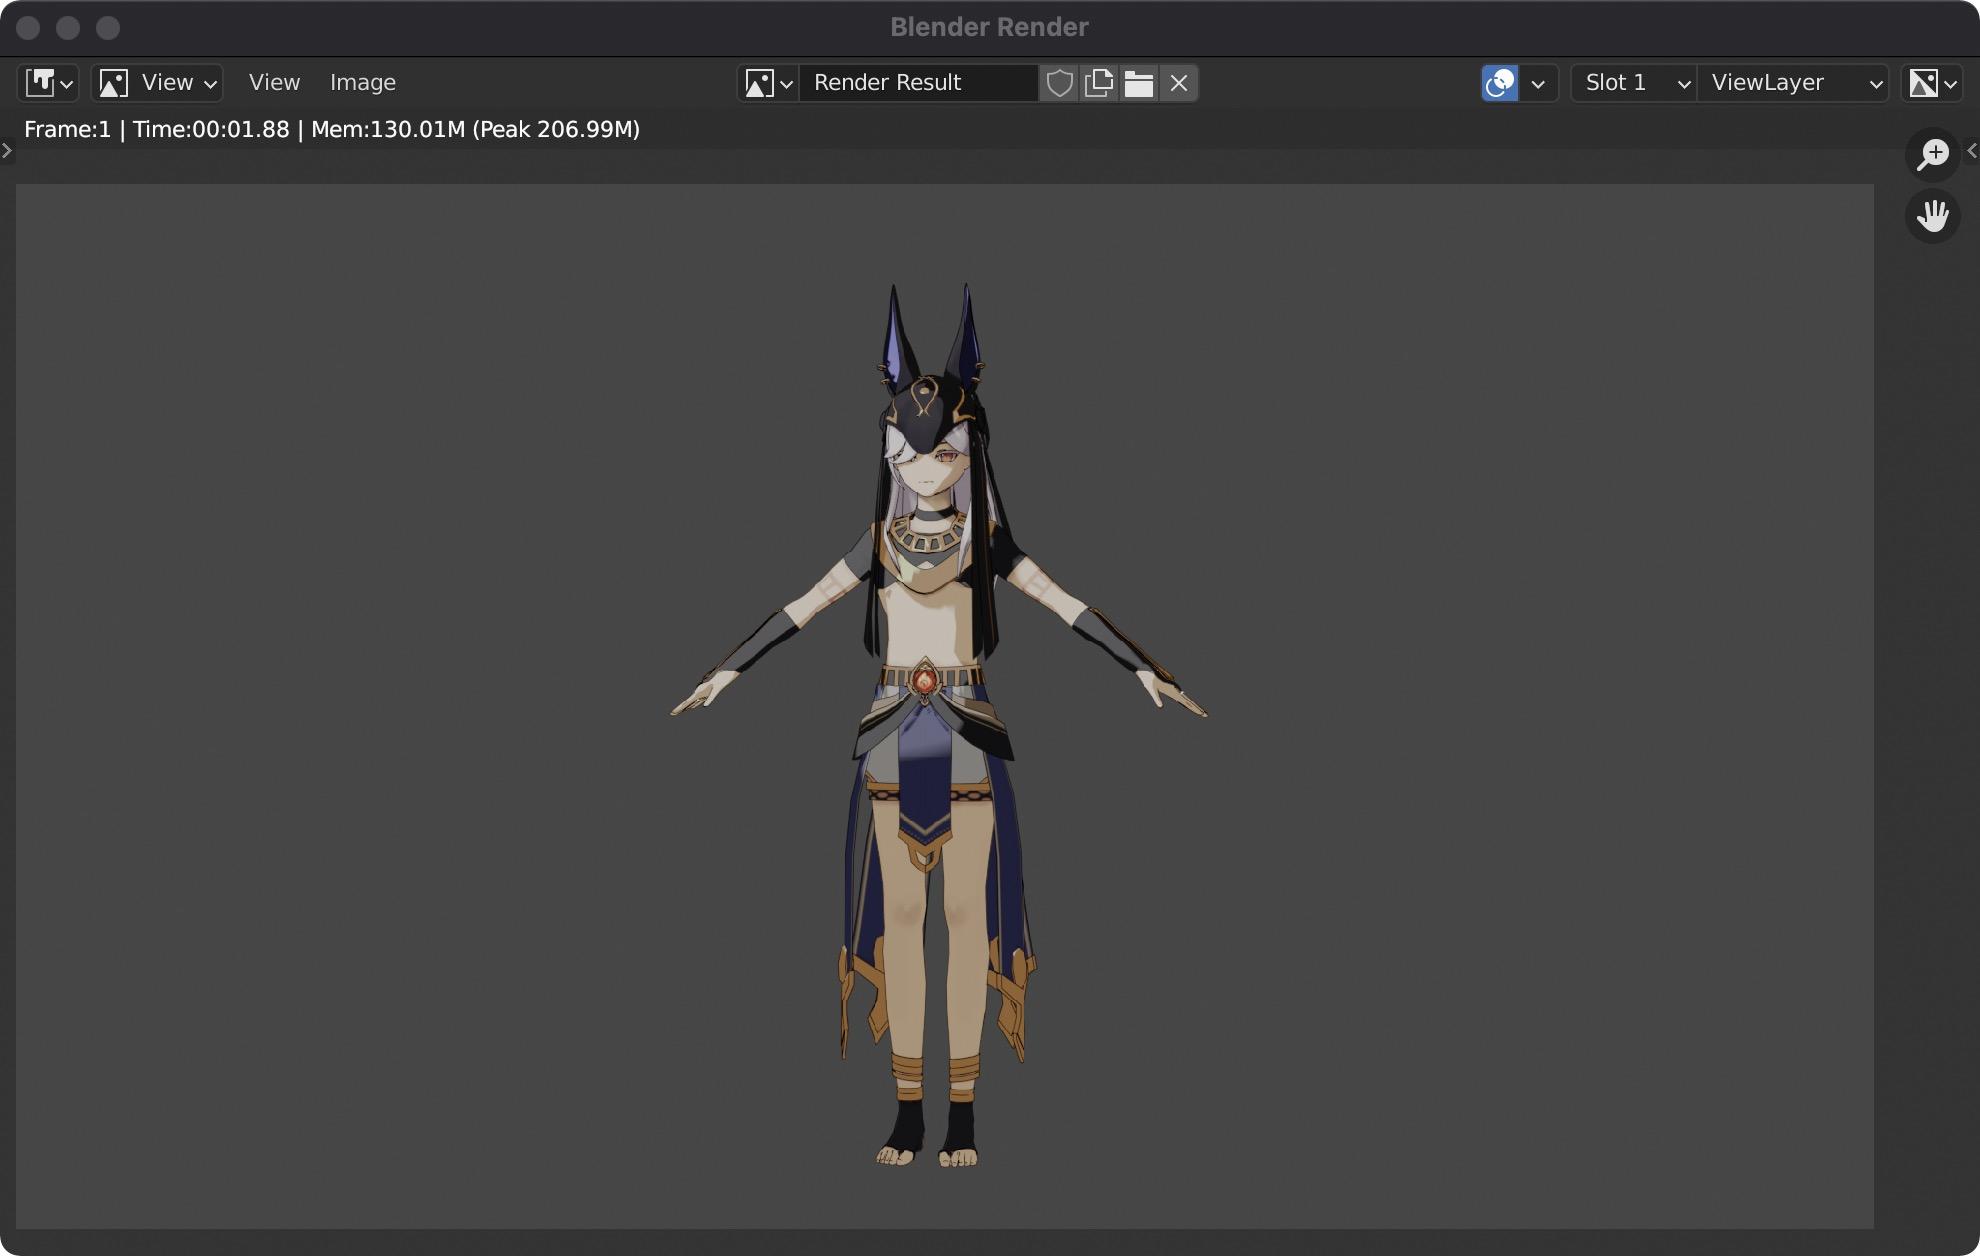Browse images with the image datablock dropdown
Screen dimensions: 1980x1256
[x=768, y=83]
